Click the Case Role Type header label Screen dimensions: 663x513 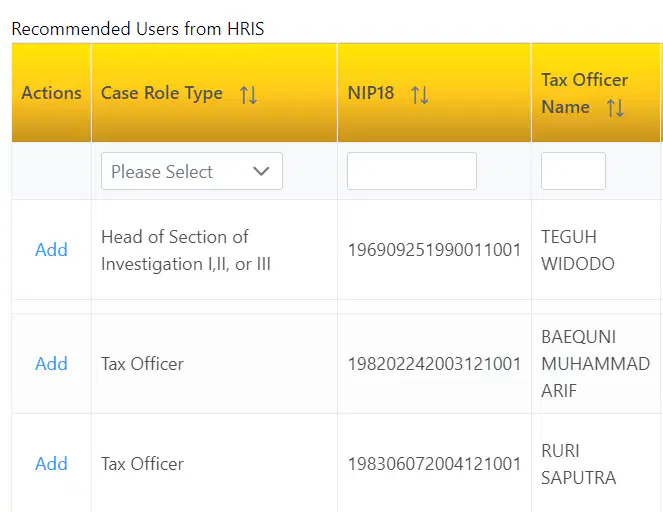[162, 93]
